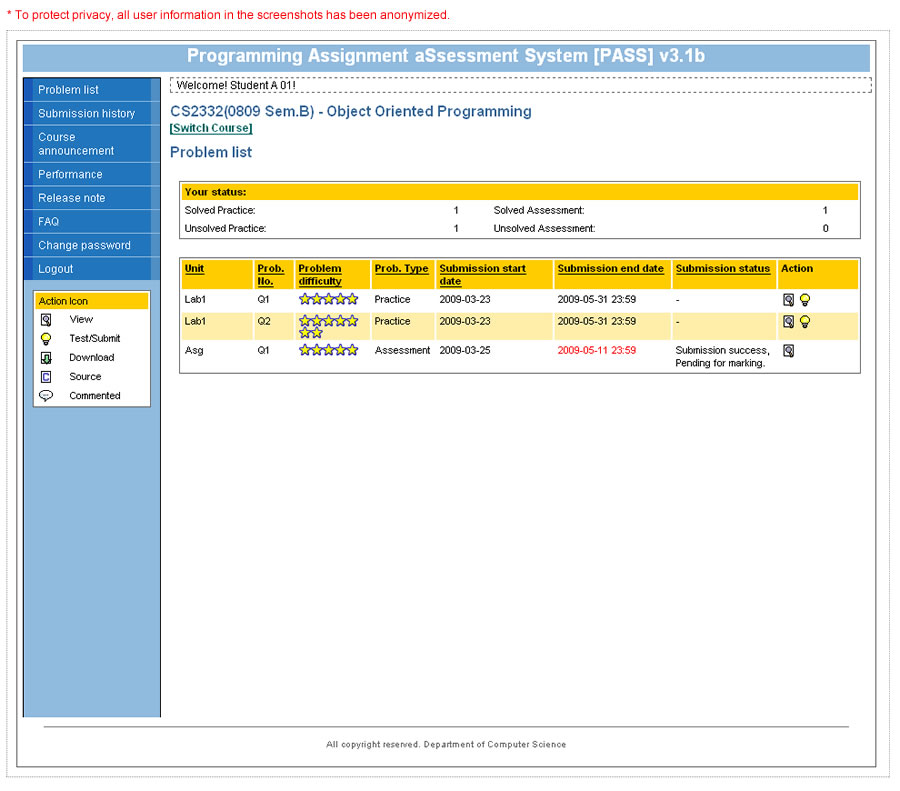Image resolution: width=900 pixels, height=791 pixels.
Task: Sort by Problem difficulty header
Action: pos(320,274)
